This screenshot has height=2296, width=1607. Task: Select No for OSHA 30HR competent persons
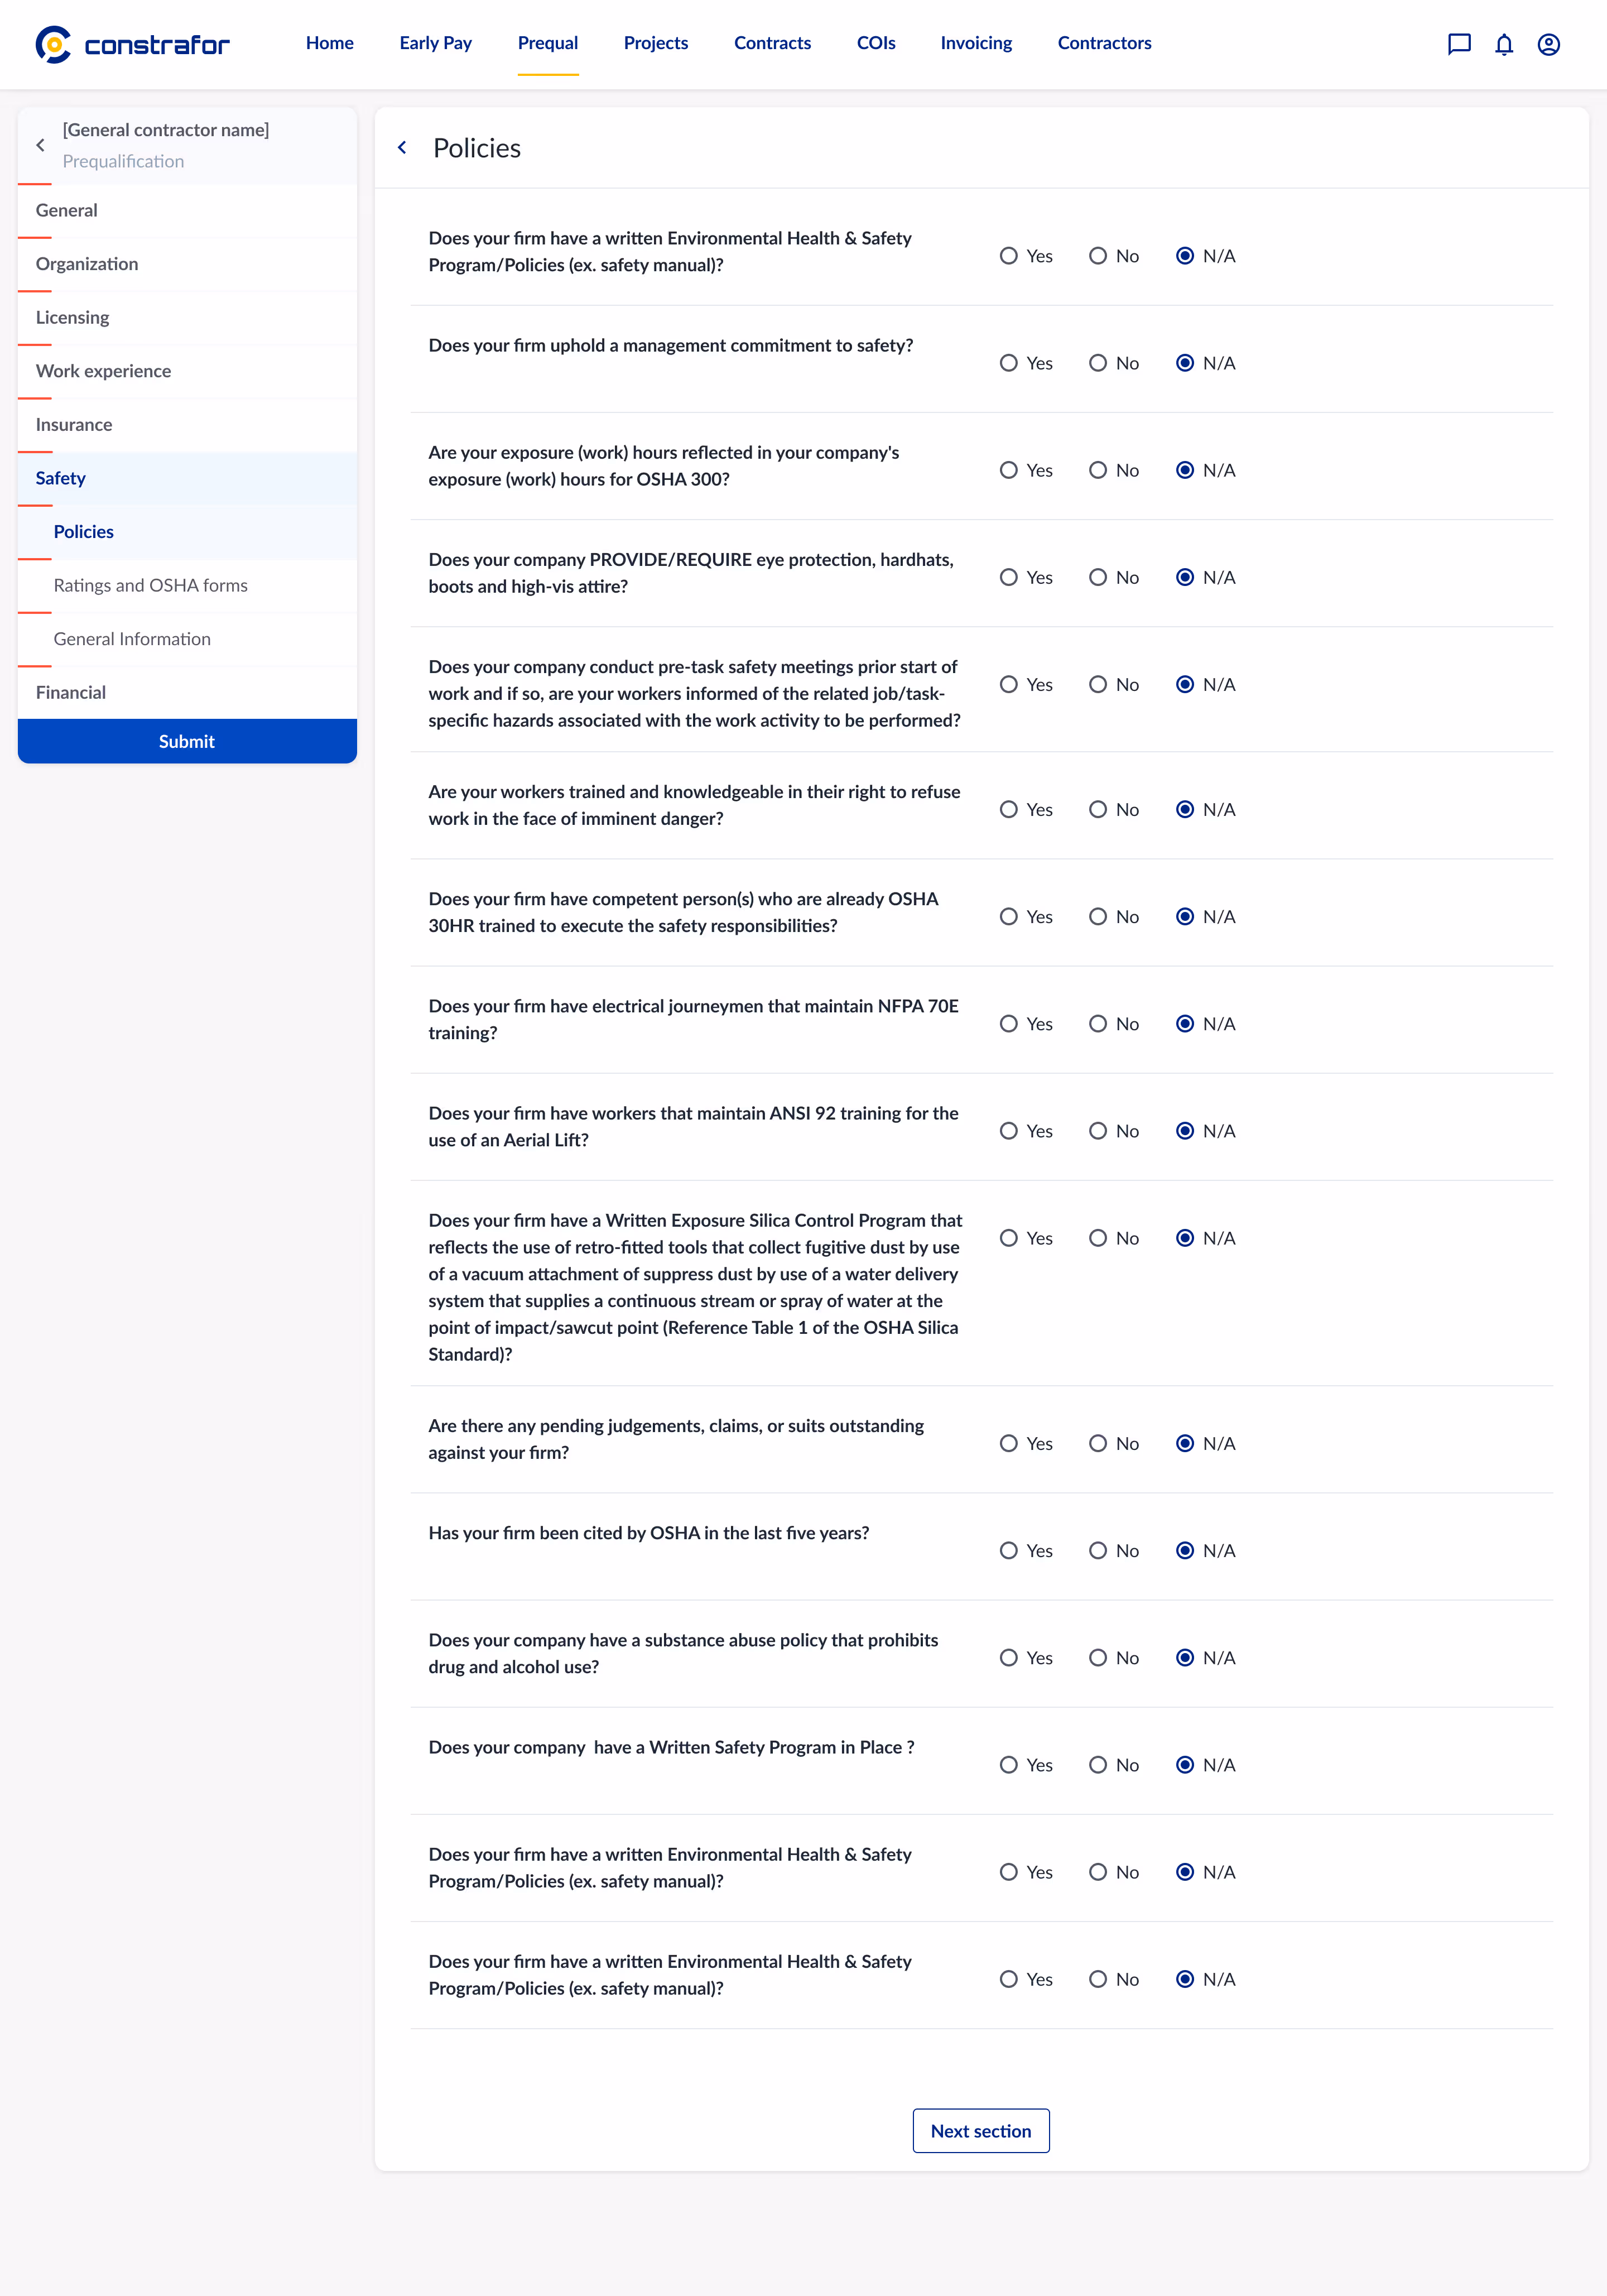1098,916
